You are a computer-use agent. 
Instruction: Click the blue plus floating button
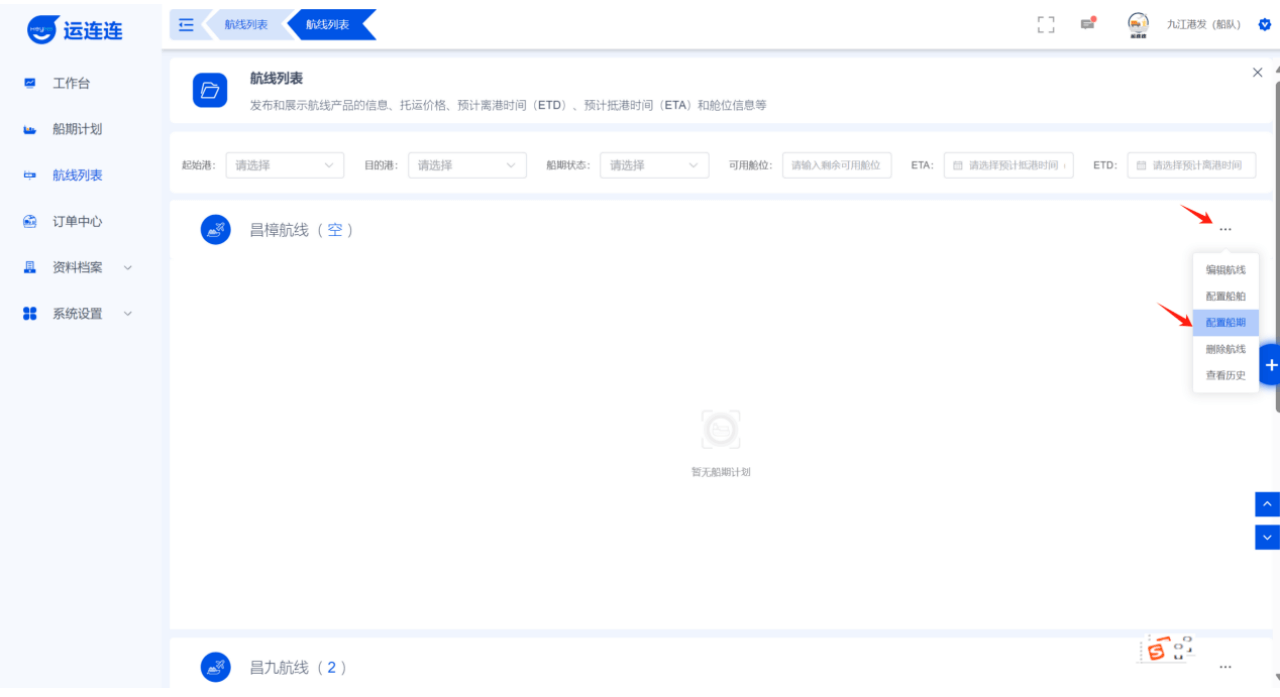[x=1270, y=366]
